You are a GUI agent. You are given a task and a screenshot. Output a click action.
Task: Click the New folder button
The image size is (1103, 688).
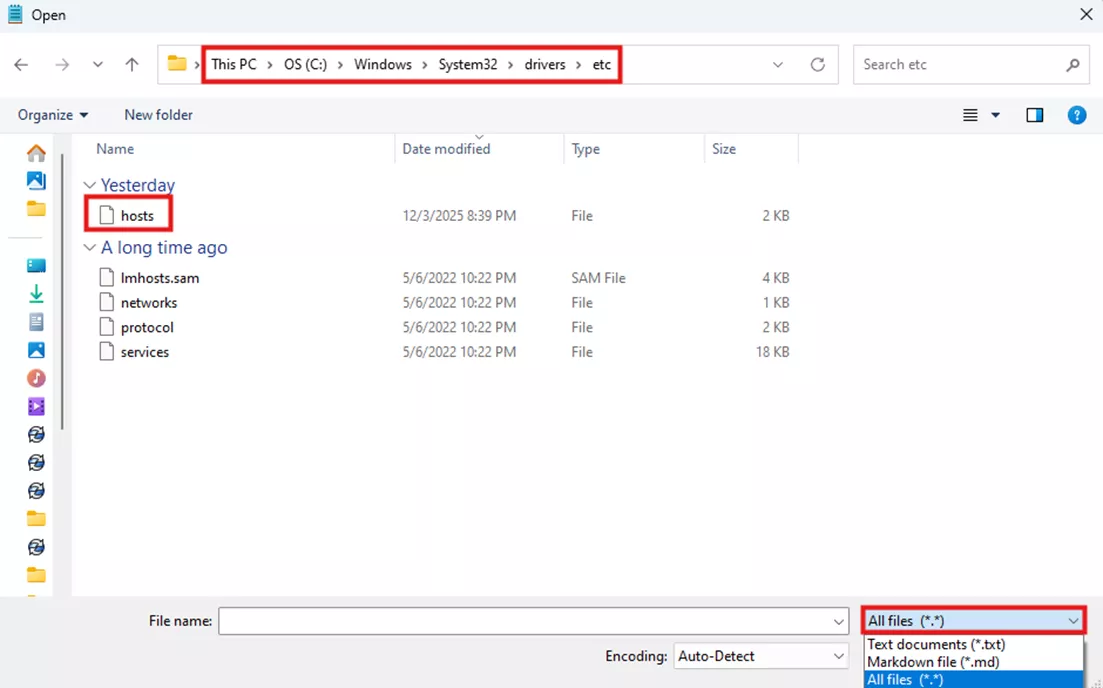pyautogui.click(x=158, y=115)
